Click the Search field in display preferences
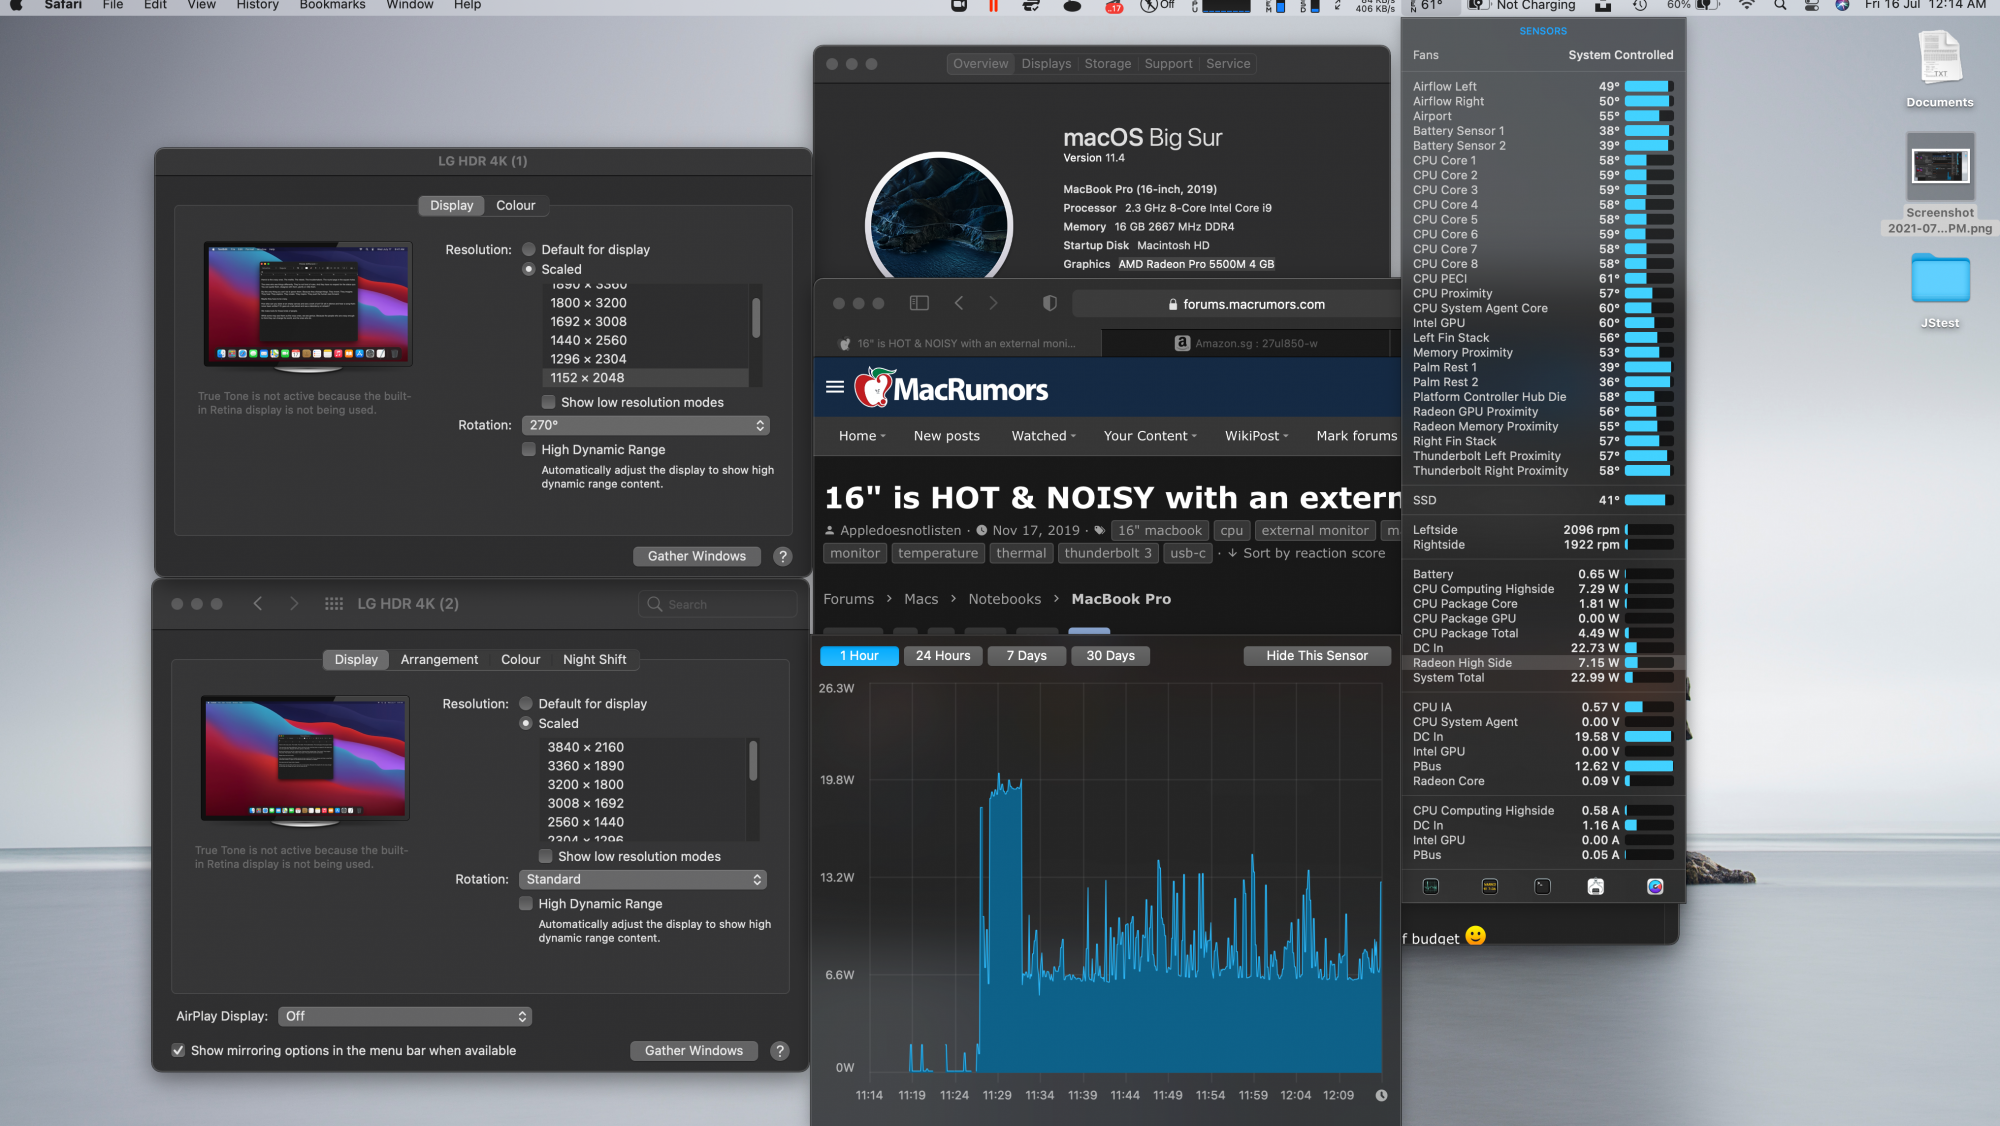The width and height of the screenshot is (2000, 1126). [x=718, y=604]
